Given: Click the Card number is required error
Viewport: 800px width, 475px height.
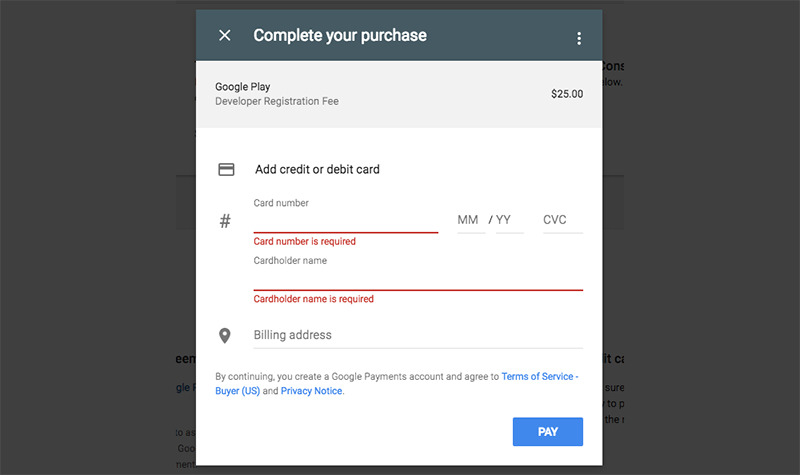Looking at the screenshot, I should (305, 241).
